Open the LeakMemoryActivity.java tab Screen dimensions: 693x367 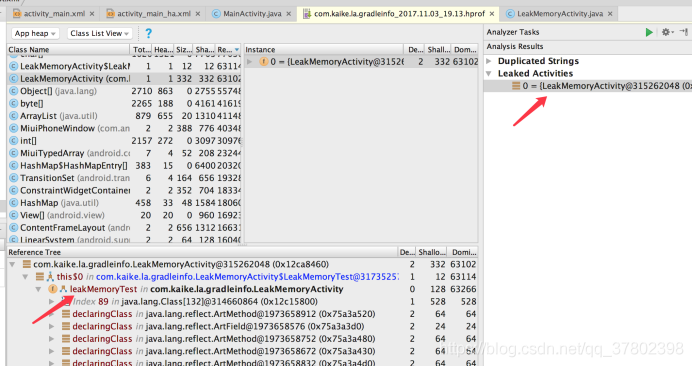pyautogui.click(x=560, y=14)
